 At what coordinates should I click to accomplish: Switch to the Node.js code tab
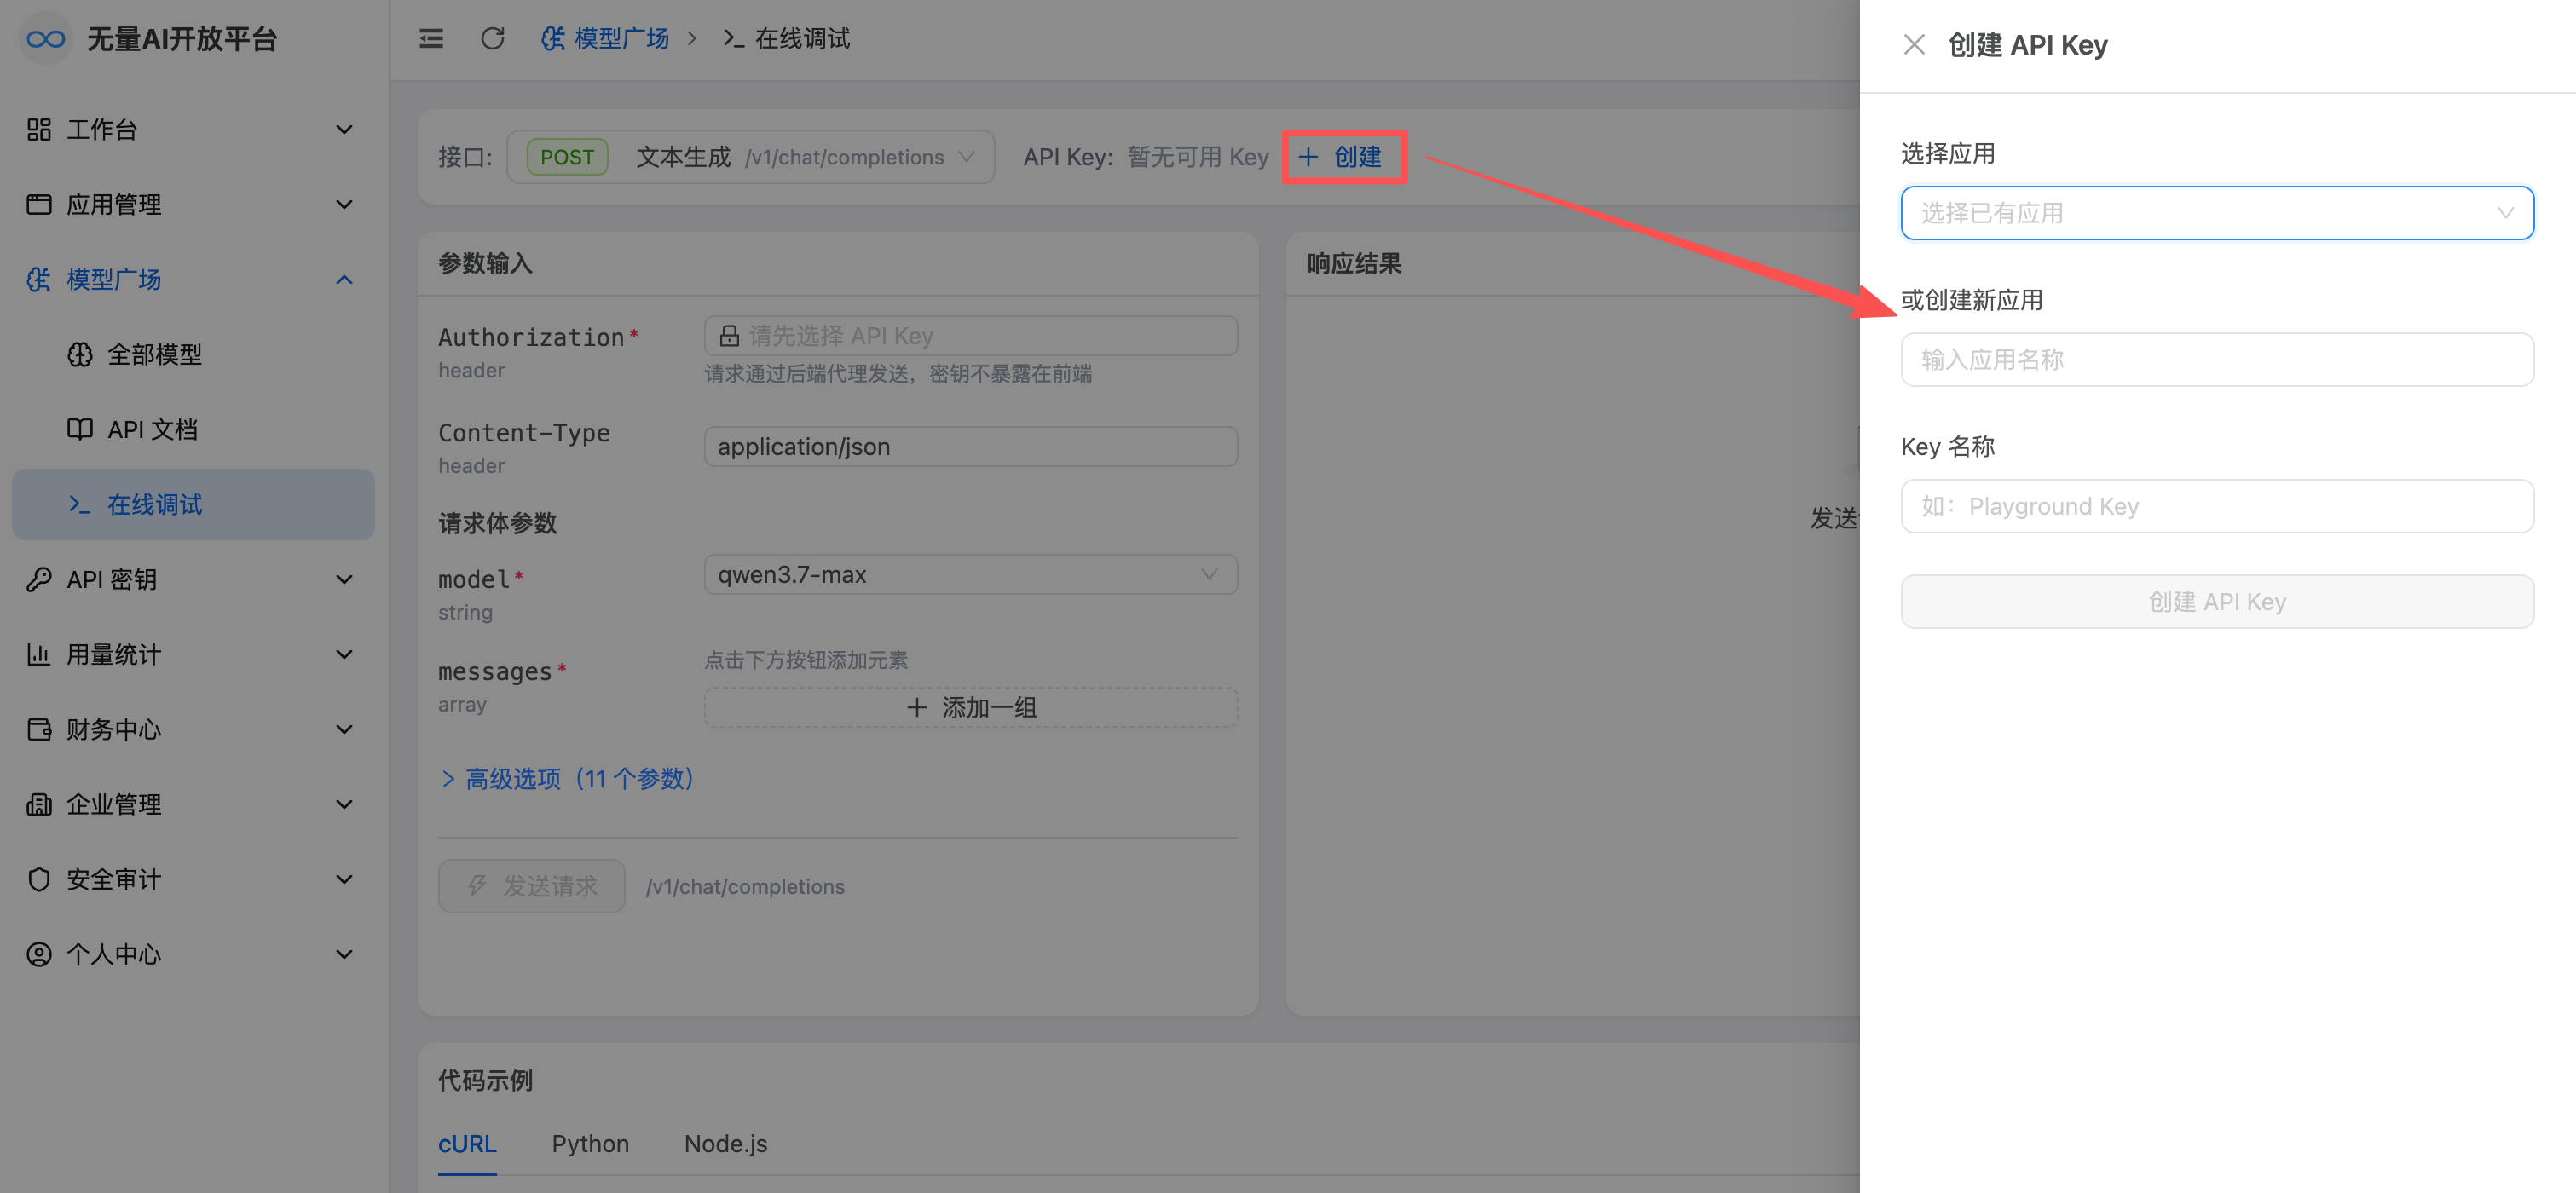coord(726,1143)
